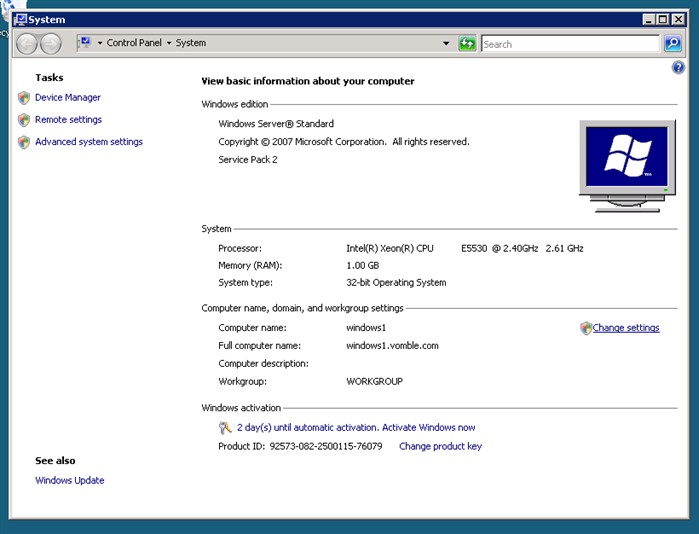Expand the arrow before Control Panel breadcrumb
The image size is (699, 534).
(x=100, y=43)
